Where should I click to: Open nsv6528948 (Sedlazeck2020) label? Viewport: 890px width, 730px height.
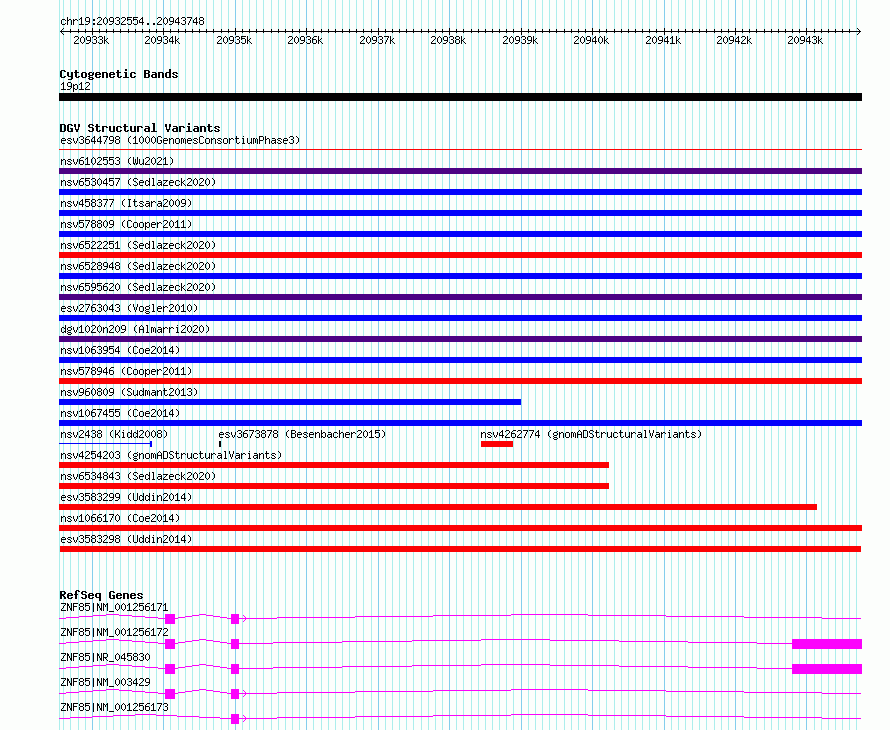point(138,266)
